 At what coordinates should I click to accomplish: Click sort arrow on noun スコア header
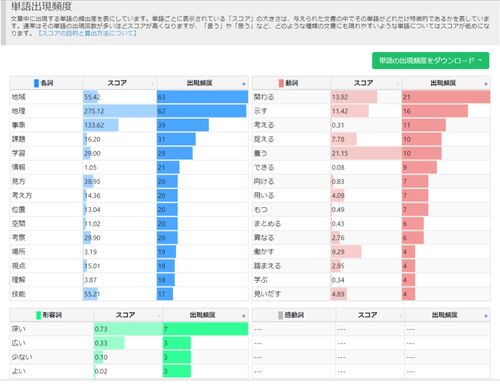pyautogui.click(x=153, y=84)
